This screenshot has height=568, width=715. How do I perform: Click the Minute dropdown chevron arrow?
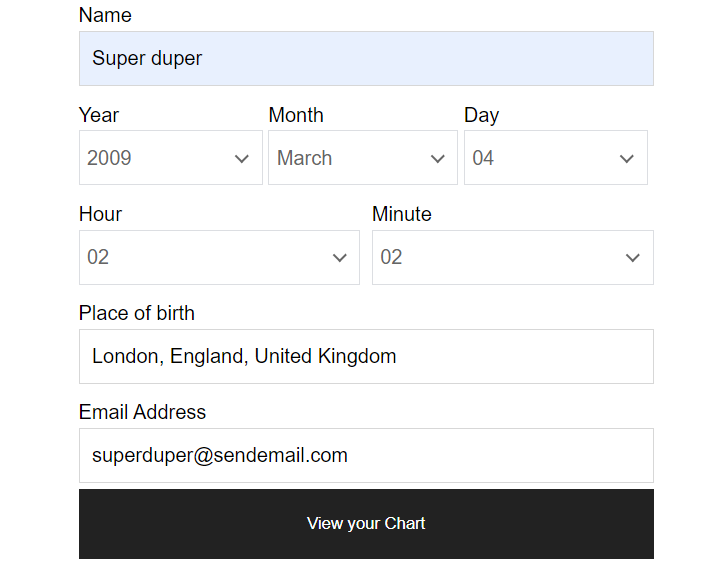[632, 258]
